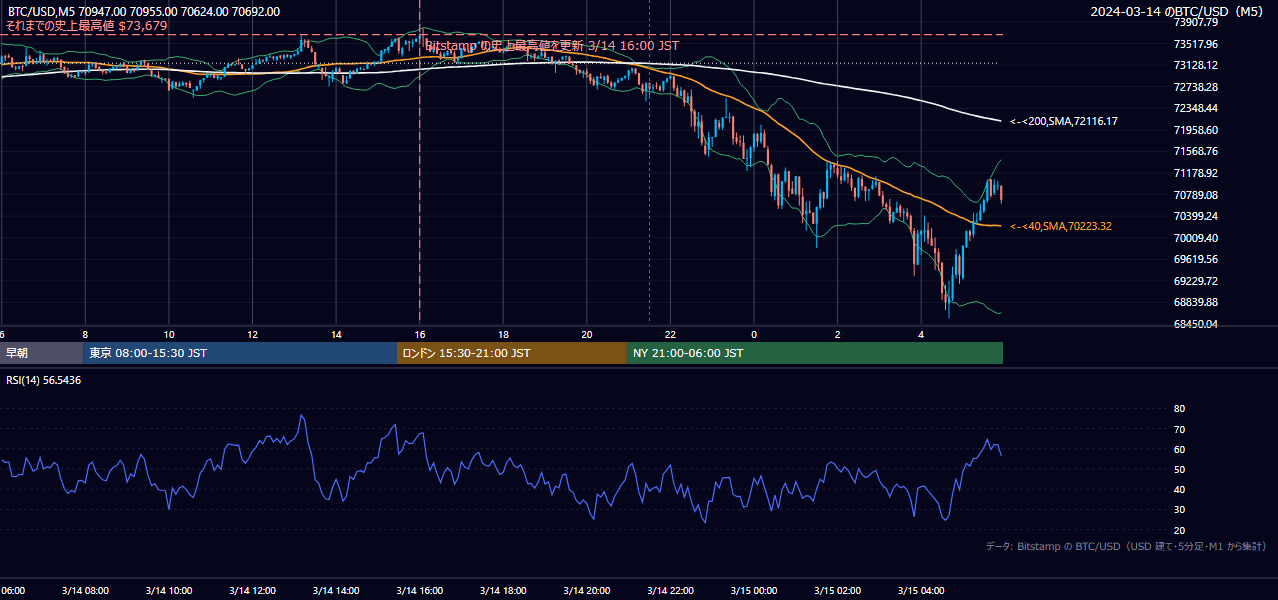Click the 2024-03-14 のBTC/USD (M5) title

[1177, 12]
